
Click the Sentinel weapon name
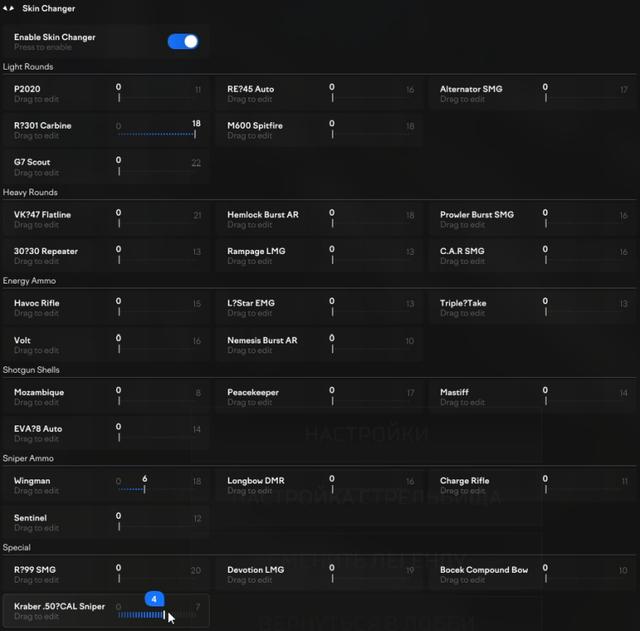[x=30, y=518]
